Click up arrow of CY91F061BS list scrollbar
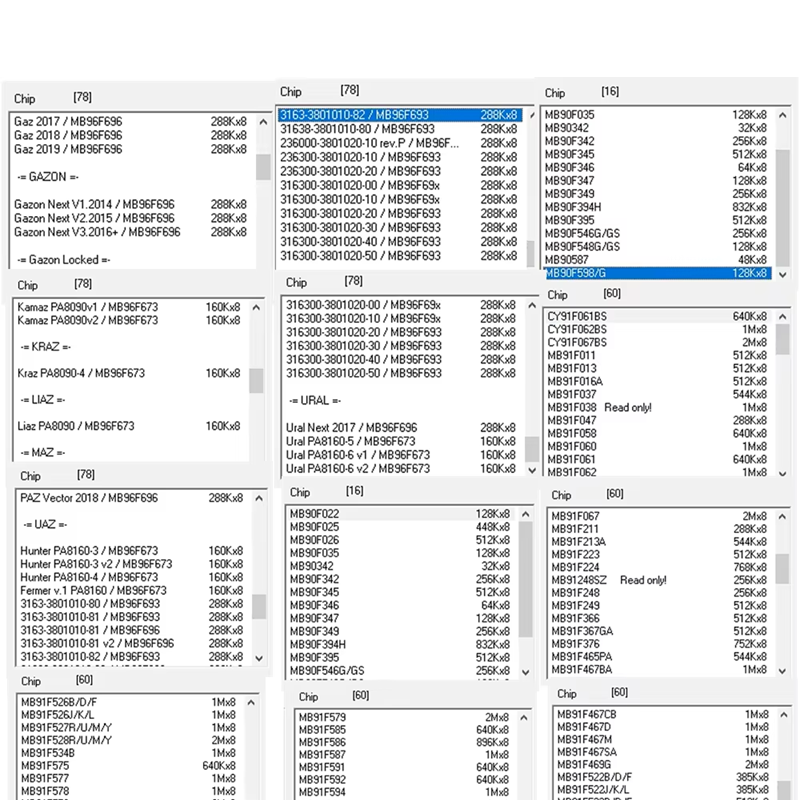The height and width of the screenshot is (800, 800). (783, 317)
